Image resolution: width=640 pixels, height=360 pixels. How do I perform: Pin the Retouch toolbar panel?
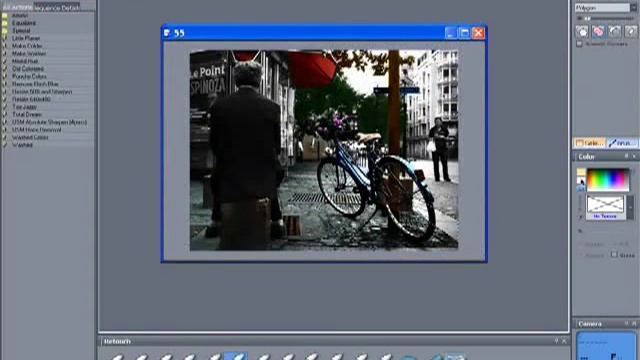coord(556,341)
